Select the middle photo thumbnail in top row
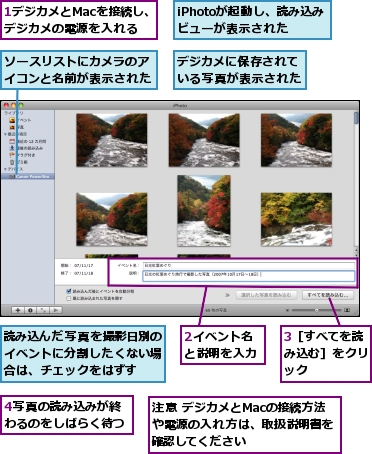The width and height of the screenshot is (372, 454). pos(204,140)
